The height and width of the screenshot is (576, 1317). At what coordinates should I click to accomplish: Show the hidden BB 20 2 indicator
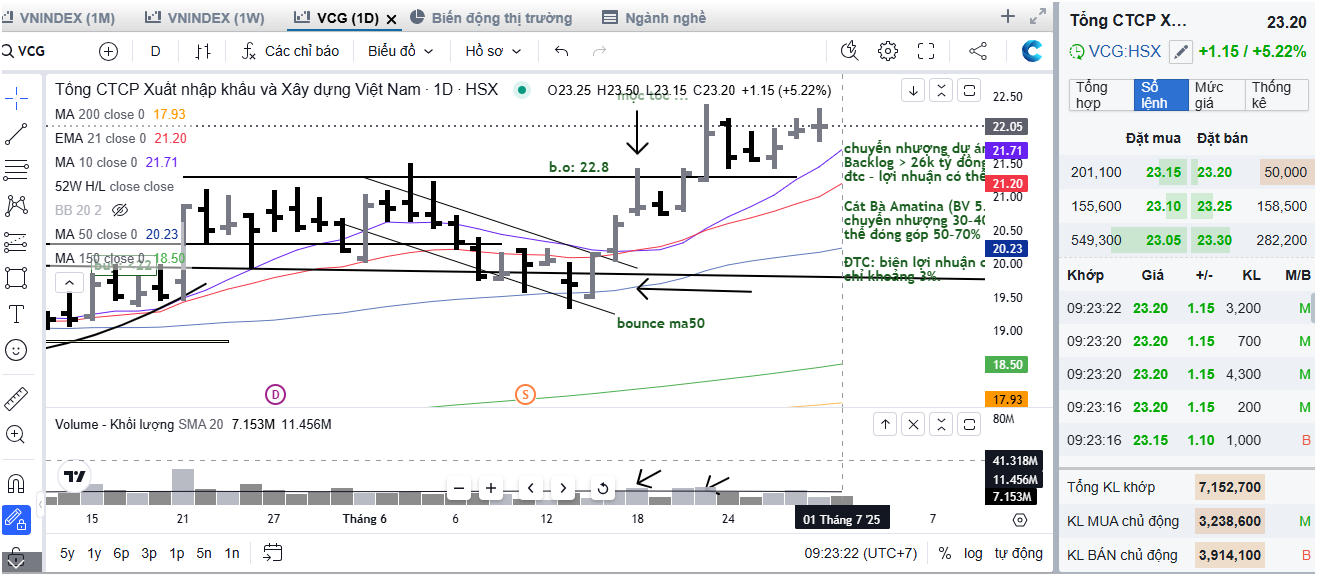point(121,210)
